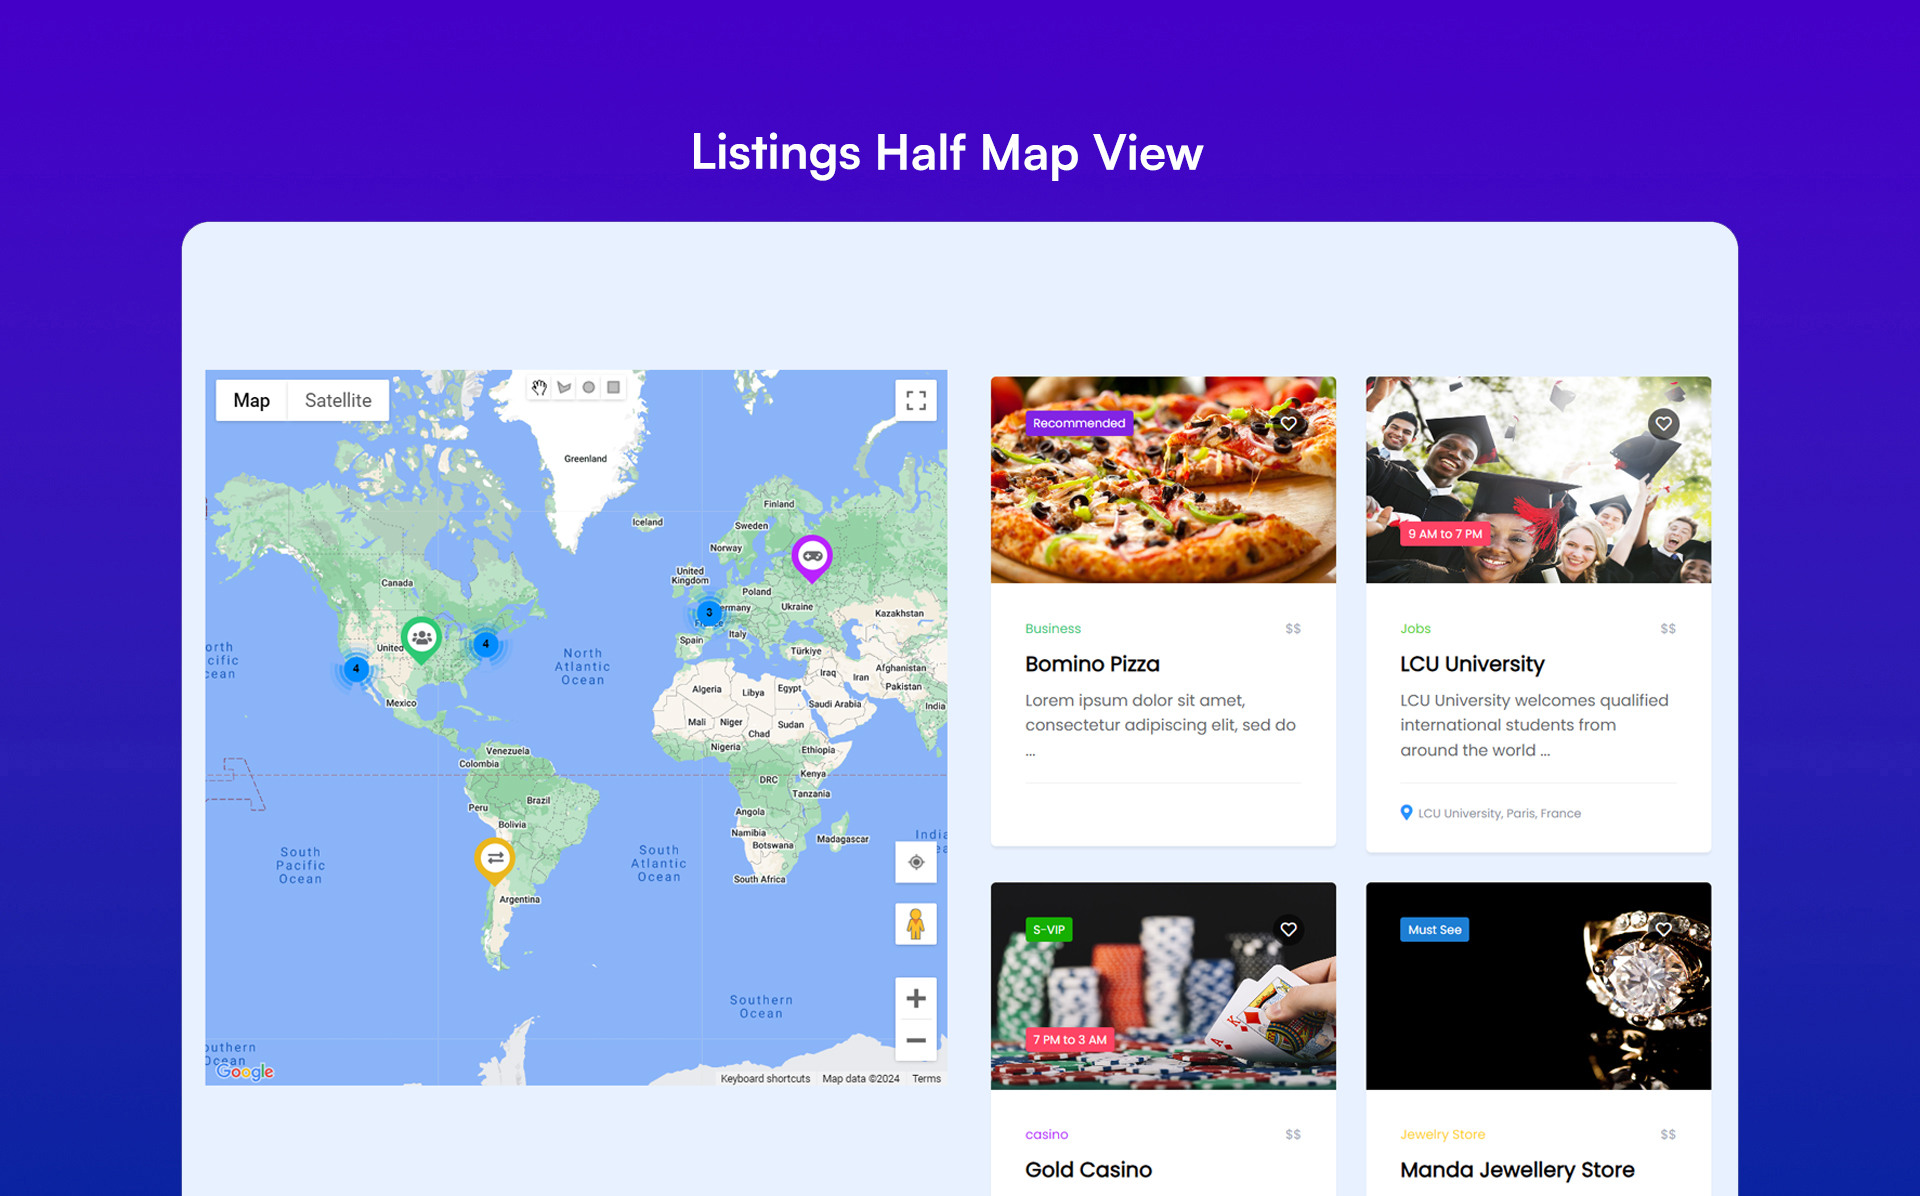Click the heart/favorite icon on LCU University

coord(1664,424)
